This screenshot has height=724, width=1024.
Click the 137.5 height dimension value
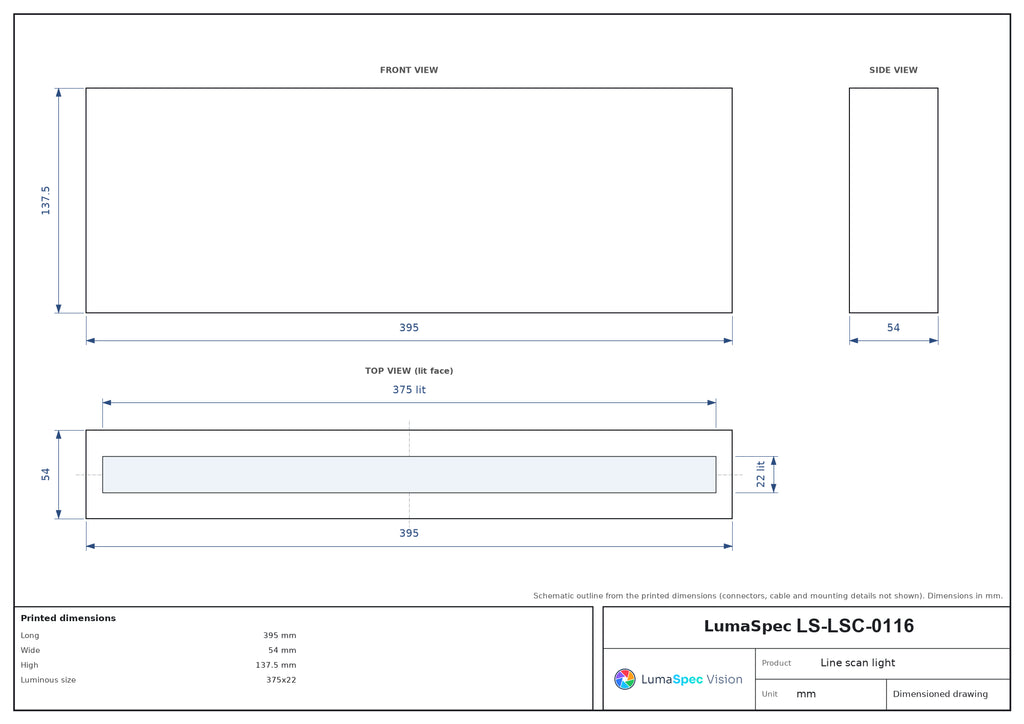(x=45, y=200)
